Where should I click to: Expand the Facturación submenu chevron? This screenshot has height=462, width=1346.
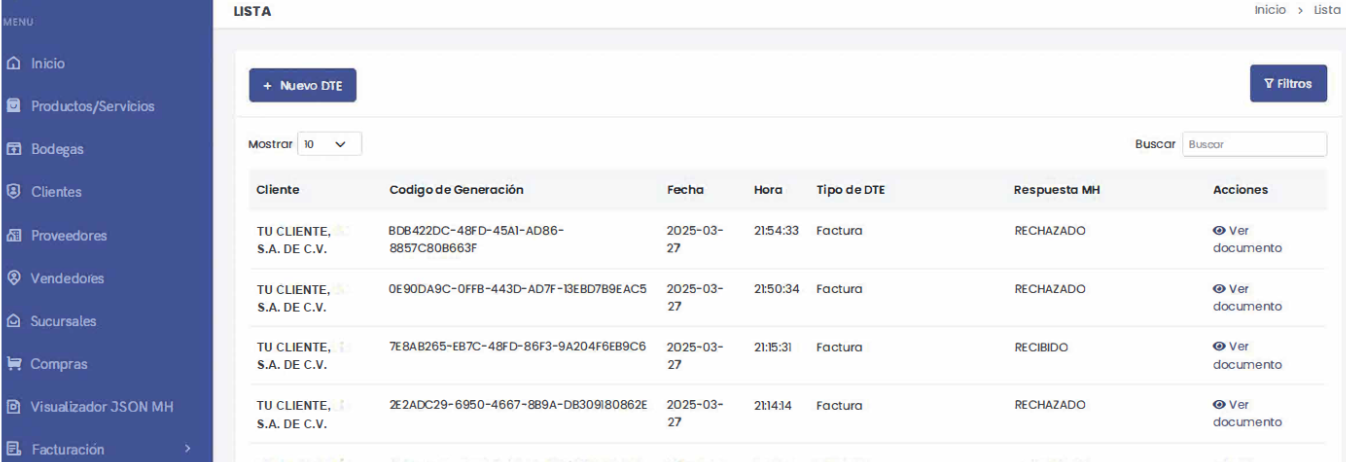pyautogui.click(x=186, y=450)
